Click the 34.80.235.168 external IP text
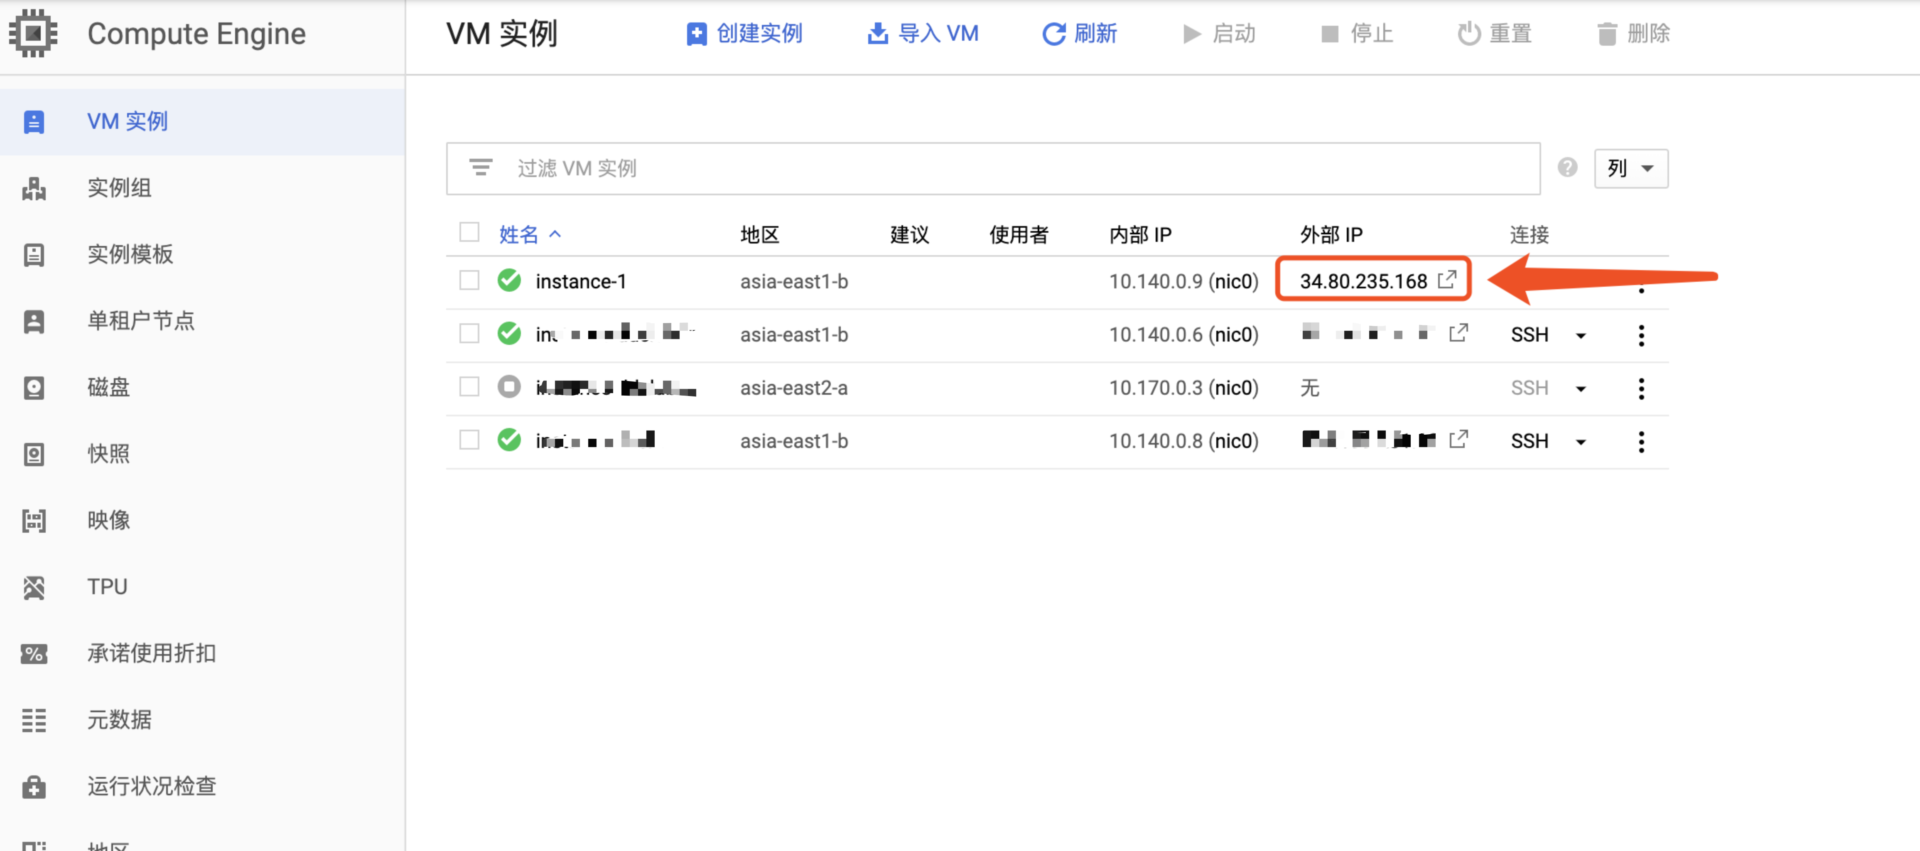The height and width of the screenshot is (851, 1920). click(1364, 282)
